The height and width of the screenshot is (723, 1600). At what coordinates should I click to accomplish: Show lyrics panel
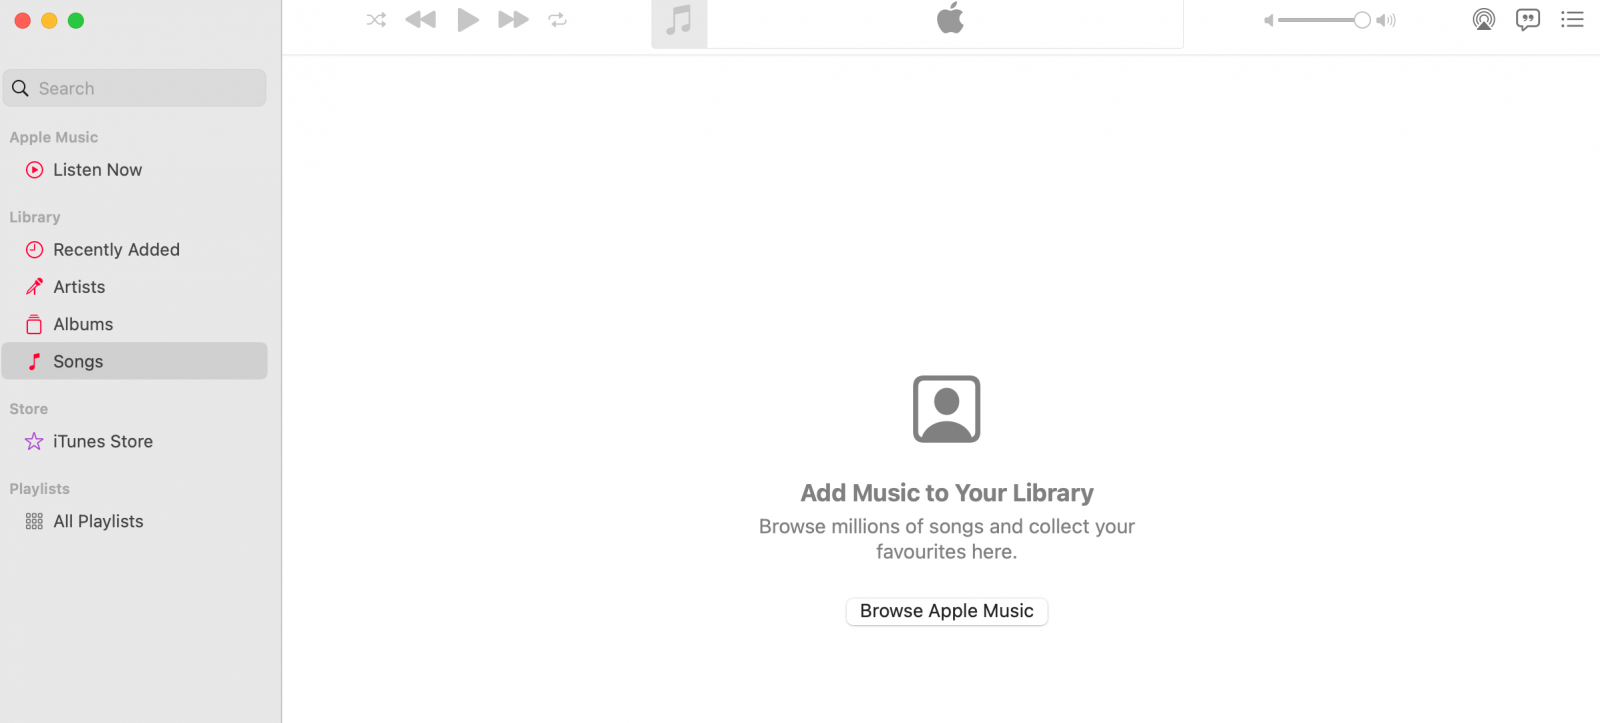[1528, 20]
